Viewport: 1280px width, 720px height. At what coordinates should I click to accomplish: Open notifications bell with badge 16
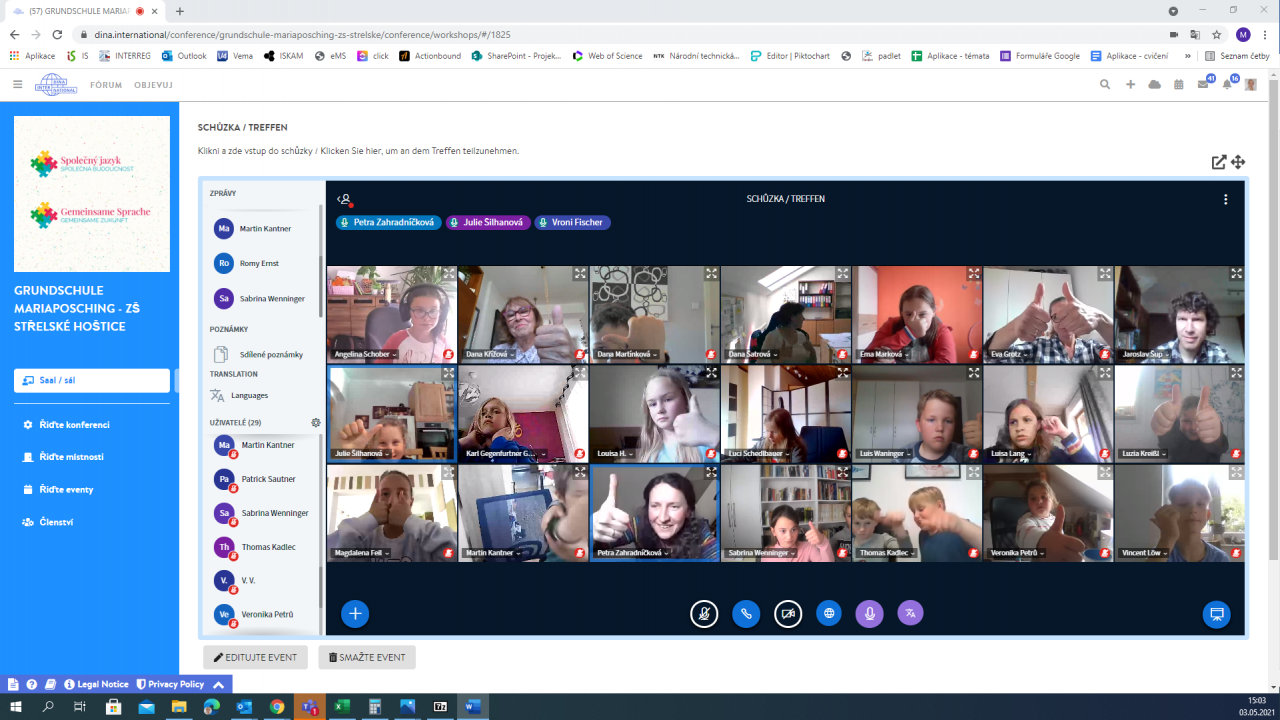coord(1228,84)
